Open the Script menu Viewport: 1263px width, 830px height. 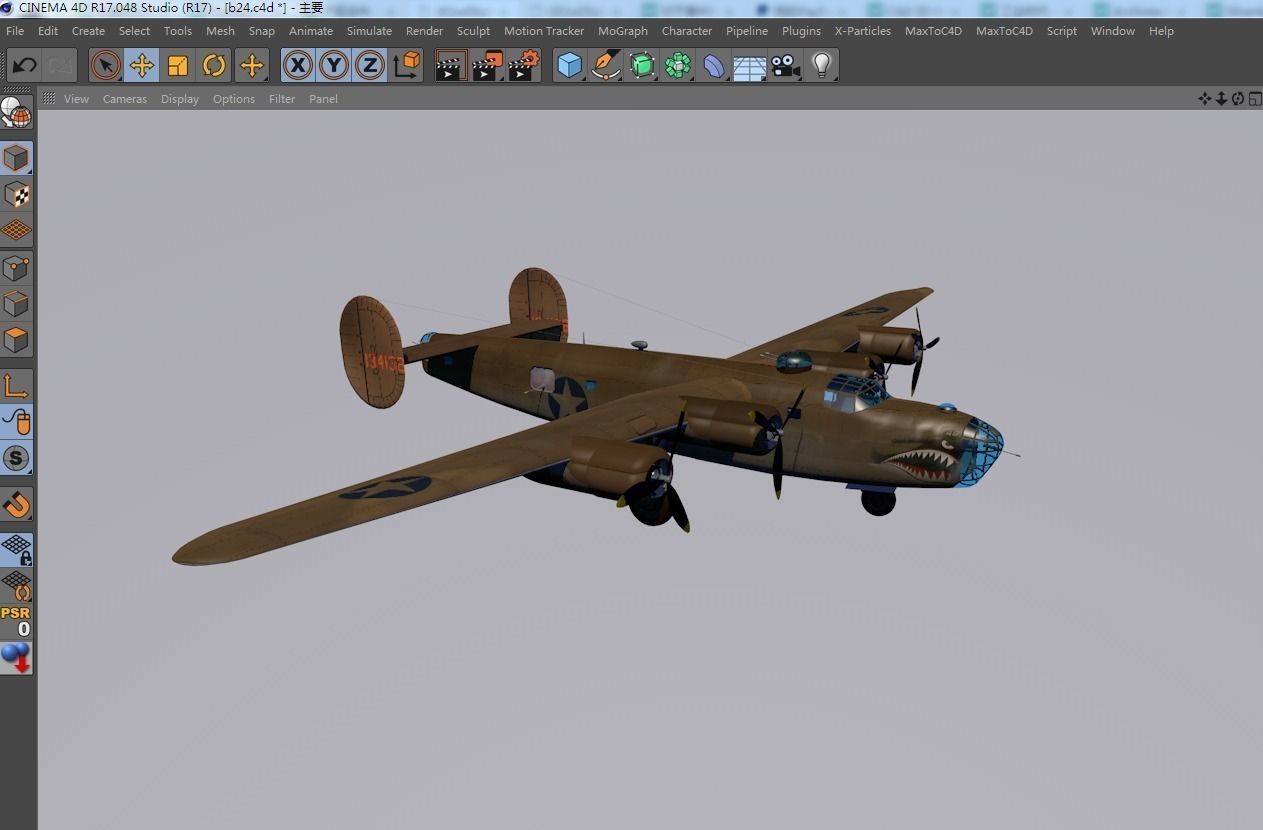(1062, 31)
